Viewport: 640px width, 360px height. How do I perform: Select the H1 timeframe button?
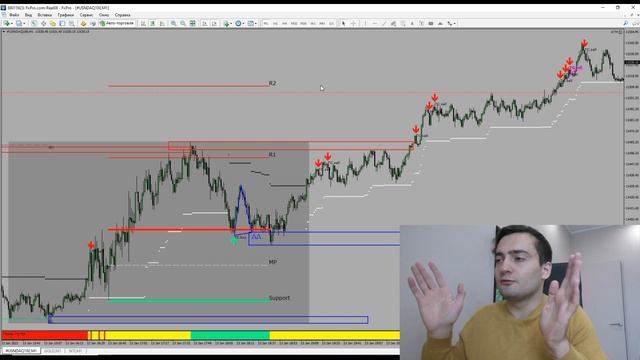pyautogui.click(x=304, y=24)
